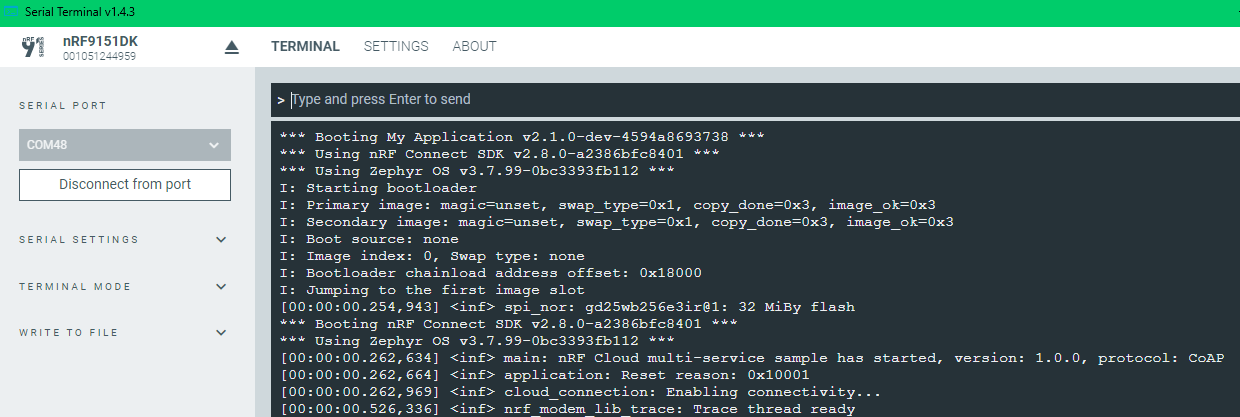Click the 'I: Secondary image' log line
This screenshot has width=1240, height=417.
pyautogui.click(x=617, y=222)
